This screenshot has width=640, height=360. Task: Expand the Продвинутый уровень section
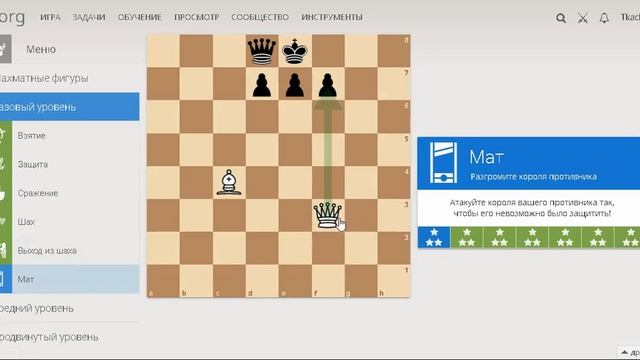69,337
